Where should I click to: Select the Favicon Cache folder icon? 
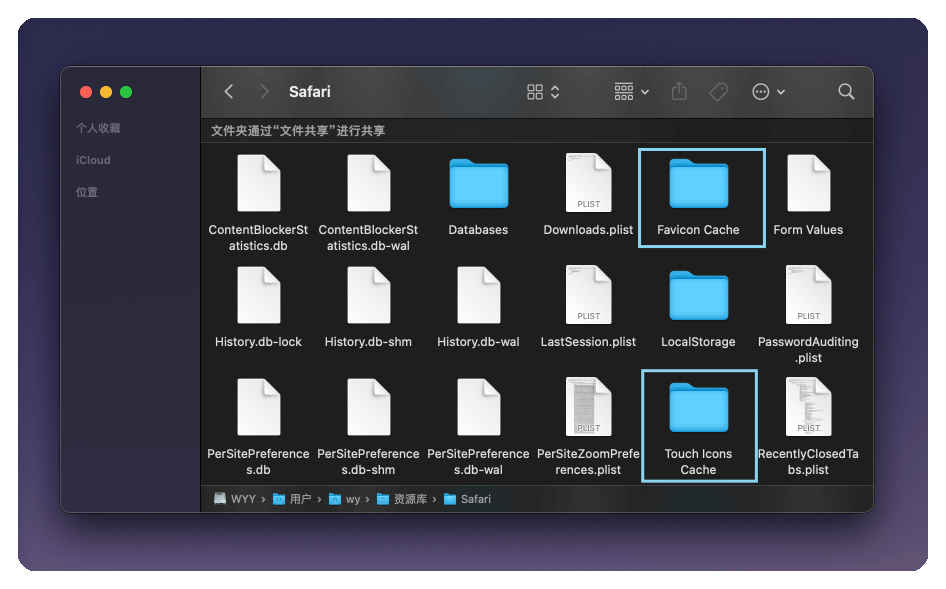tap(699, 183)
